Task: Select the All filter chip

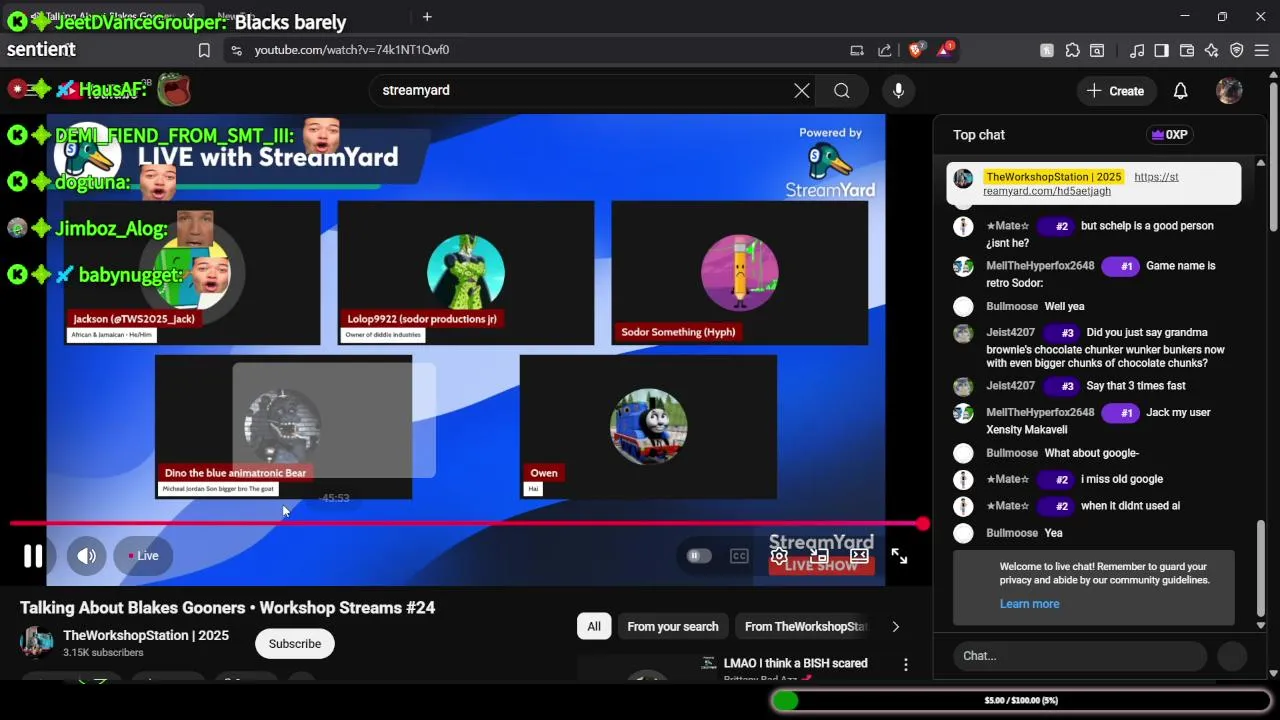Action: pos(594,627)
